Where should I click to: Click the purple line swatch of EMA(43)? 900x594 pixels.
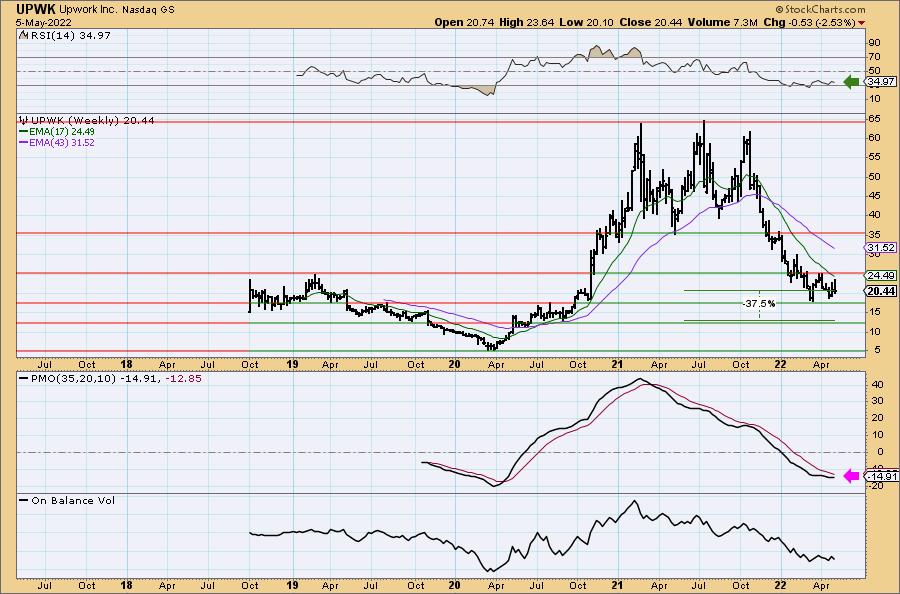24,142
